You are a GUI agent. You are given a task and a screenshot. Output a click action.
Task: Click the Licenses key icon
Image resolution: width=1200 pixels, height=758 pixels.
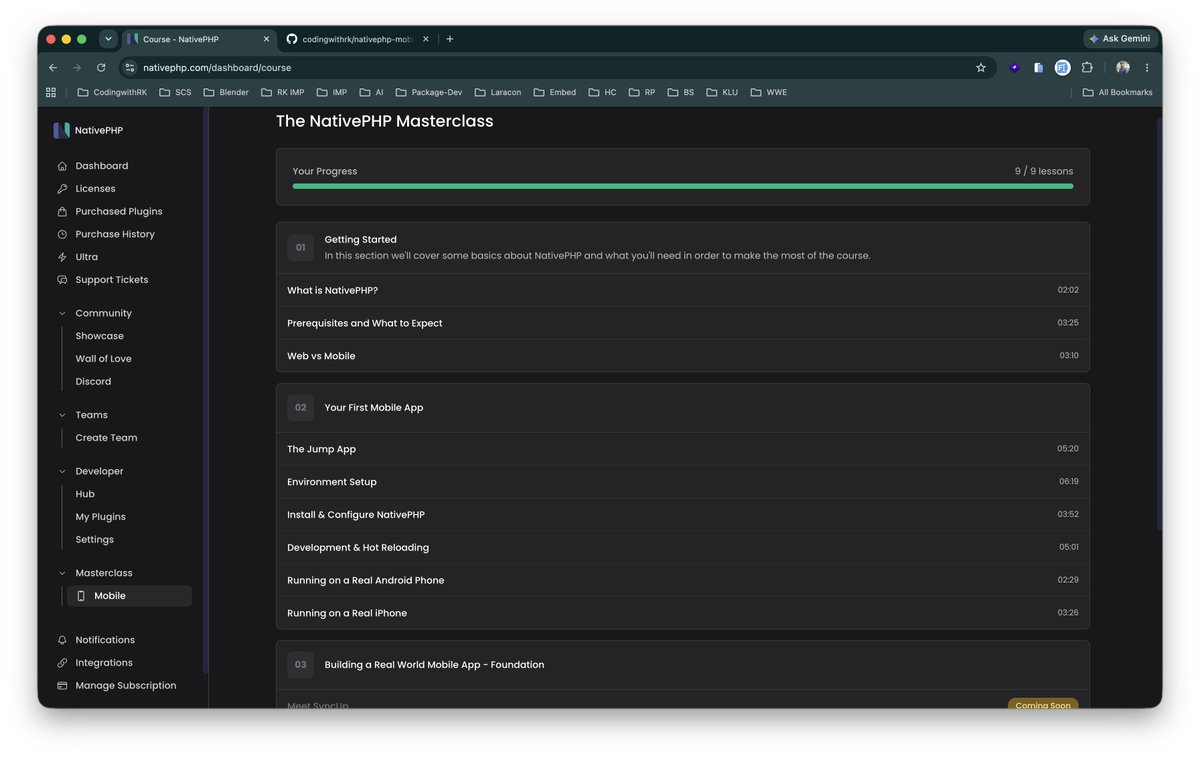pyautogui.click(x=62, y=189)
